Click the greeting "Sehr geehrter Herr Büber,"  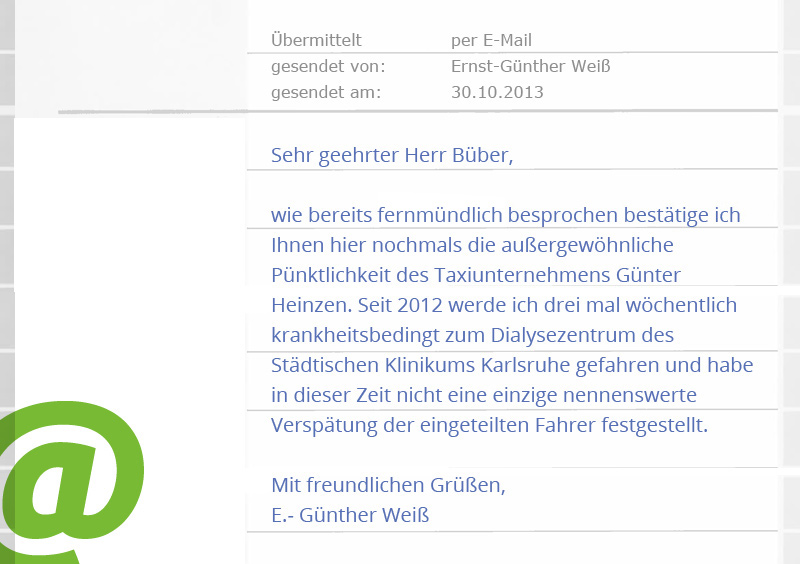coord(391,155)
